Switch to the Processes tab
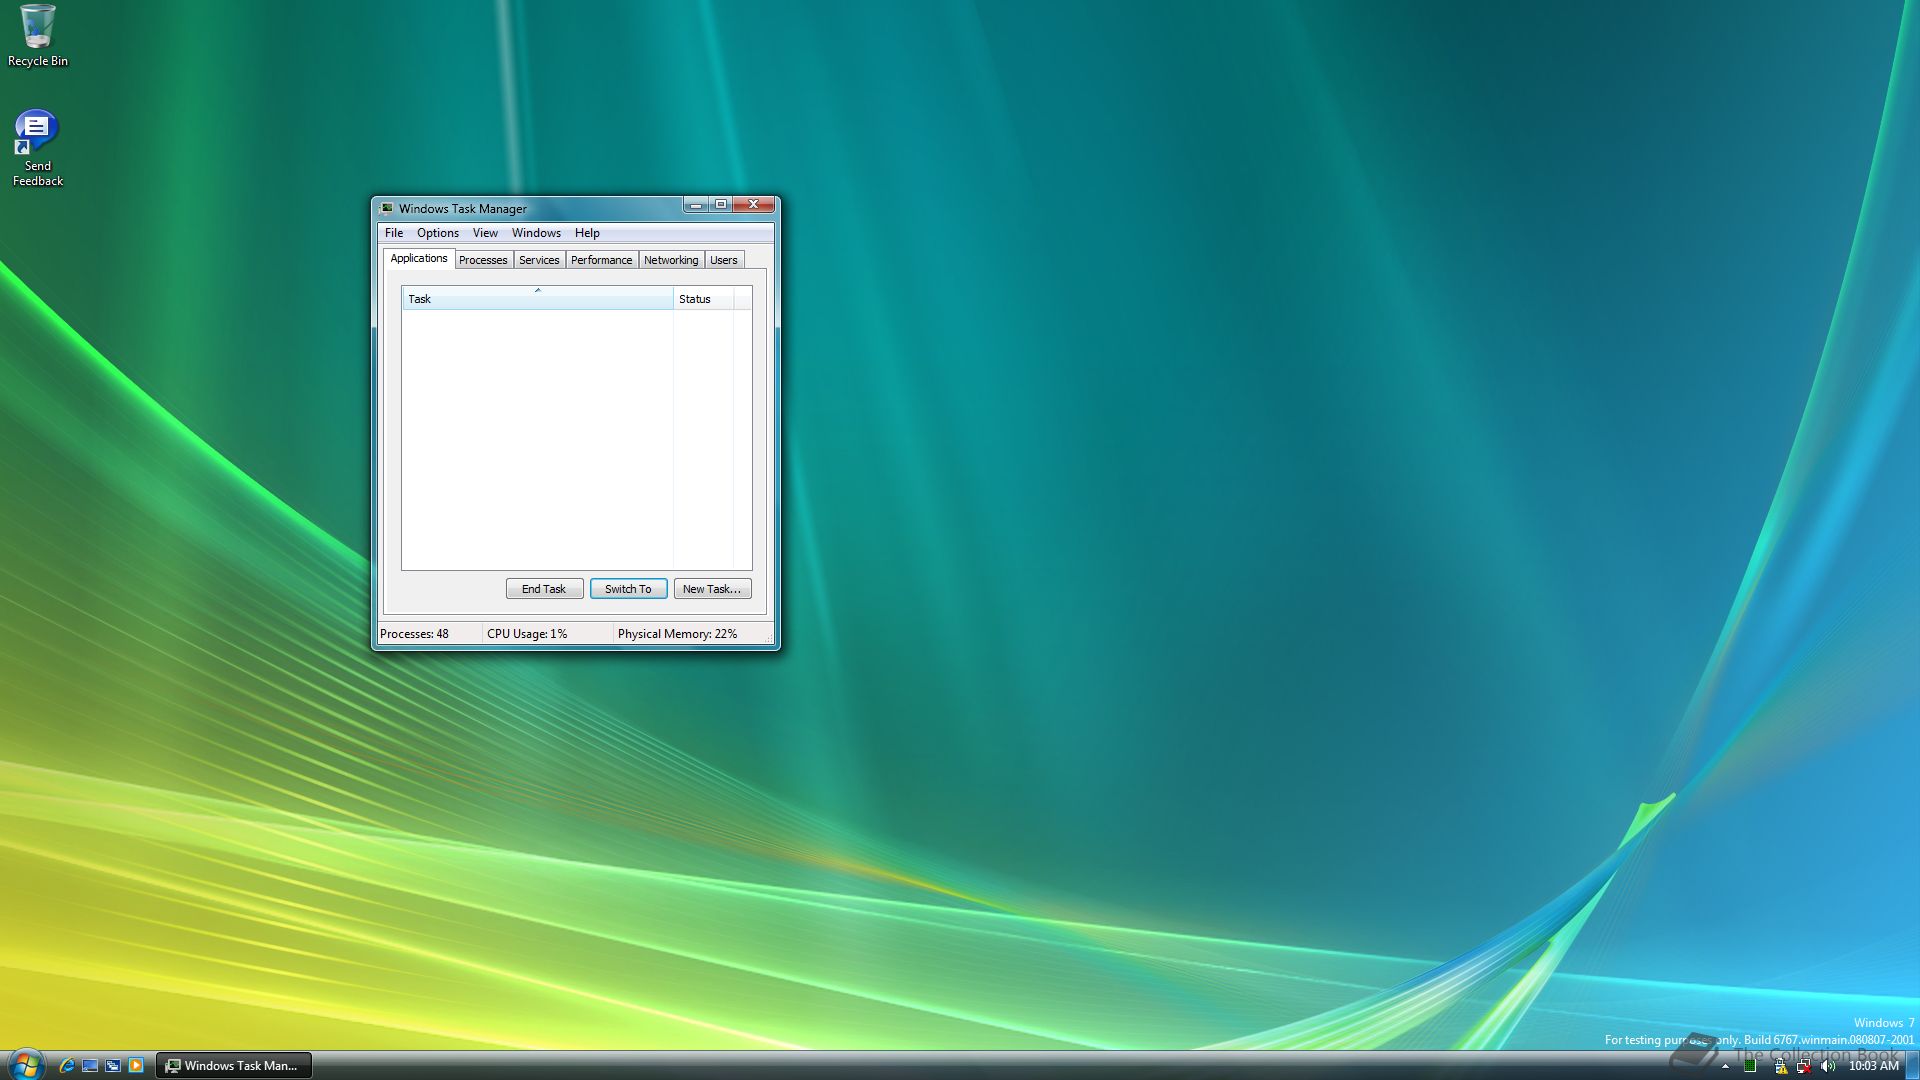Viewport: 1920px width, 1080px height. (483, 260)
